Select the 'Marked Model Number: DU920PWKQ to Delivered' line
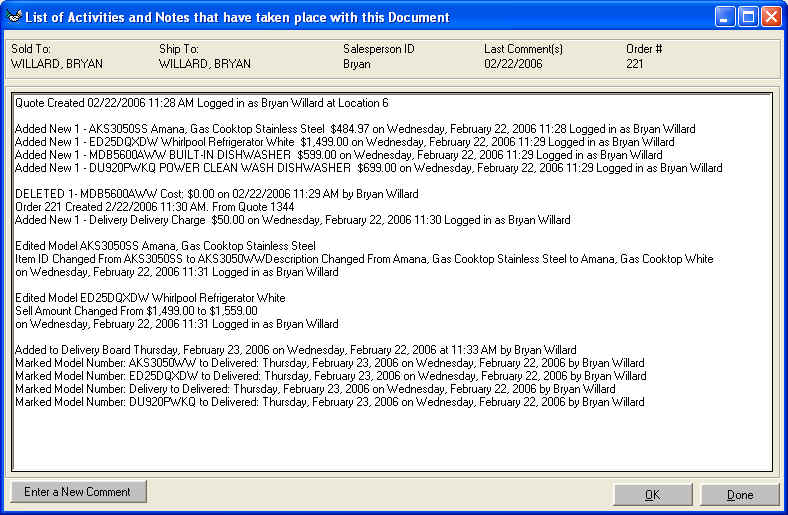This screenshot has width=788, height=515. pos(330,402)
